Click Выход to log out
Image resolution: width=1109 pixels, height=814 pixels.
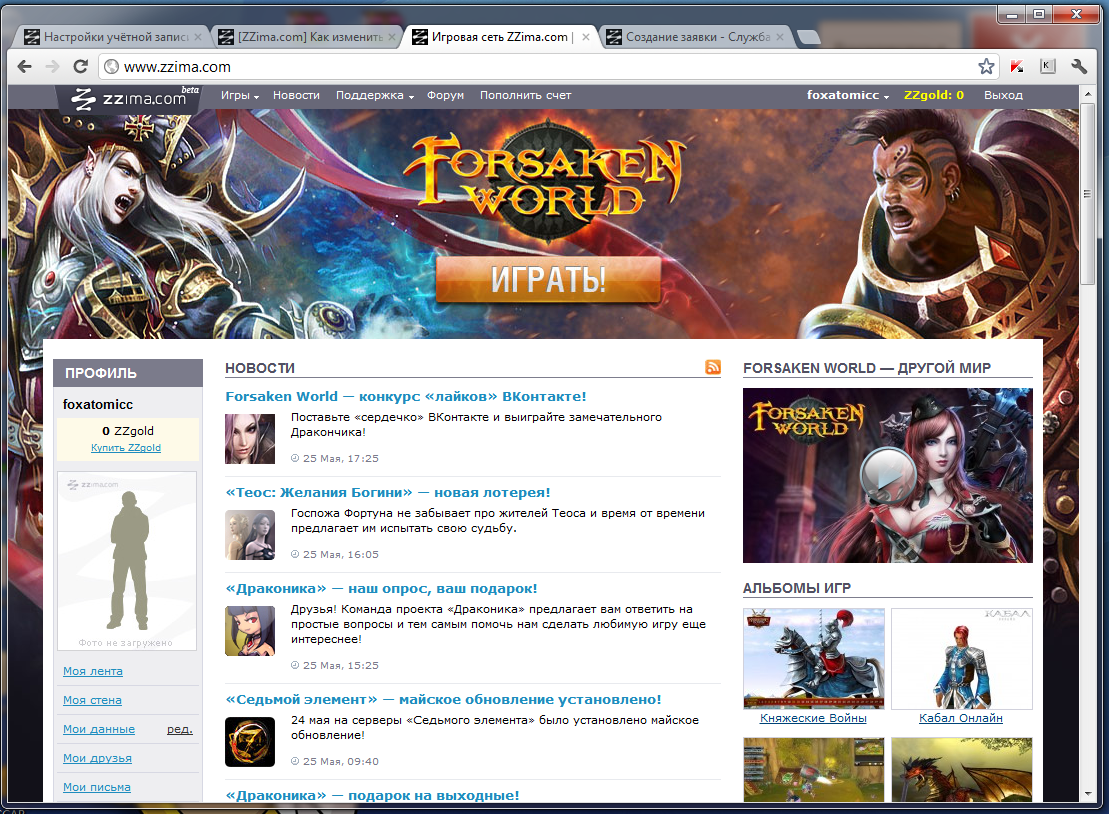pyautogui.click(x=1003, y=95)
